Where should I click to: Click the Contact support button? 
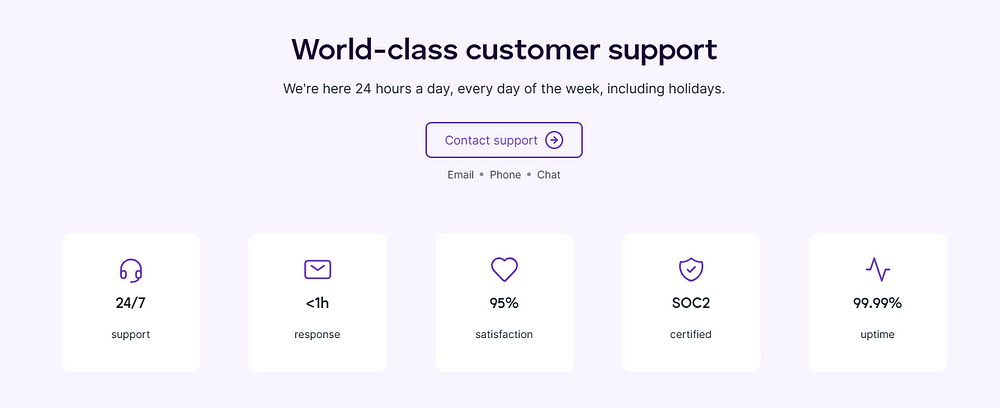(504, 140)
